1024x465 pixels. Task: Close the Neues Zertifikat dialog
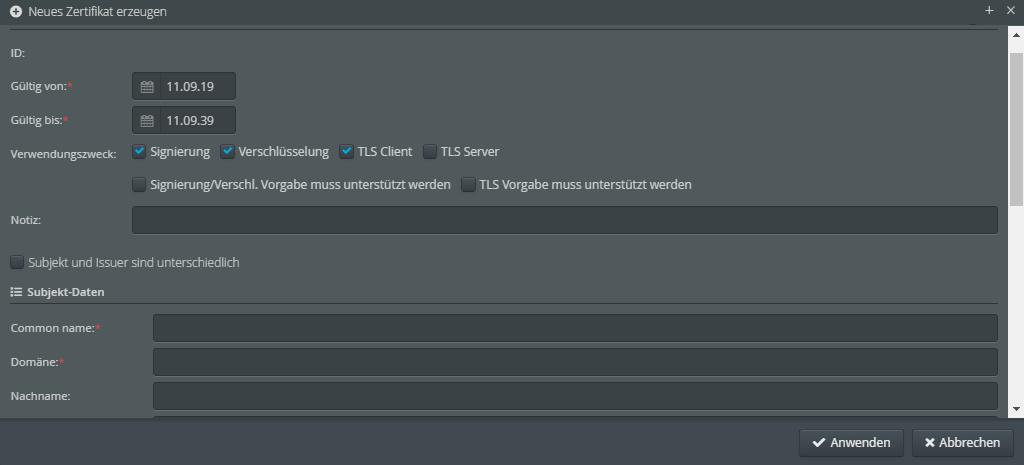1010,10
